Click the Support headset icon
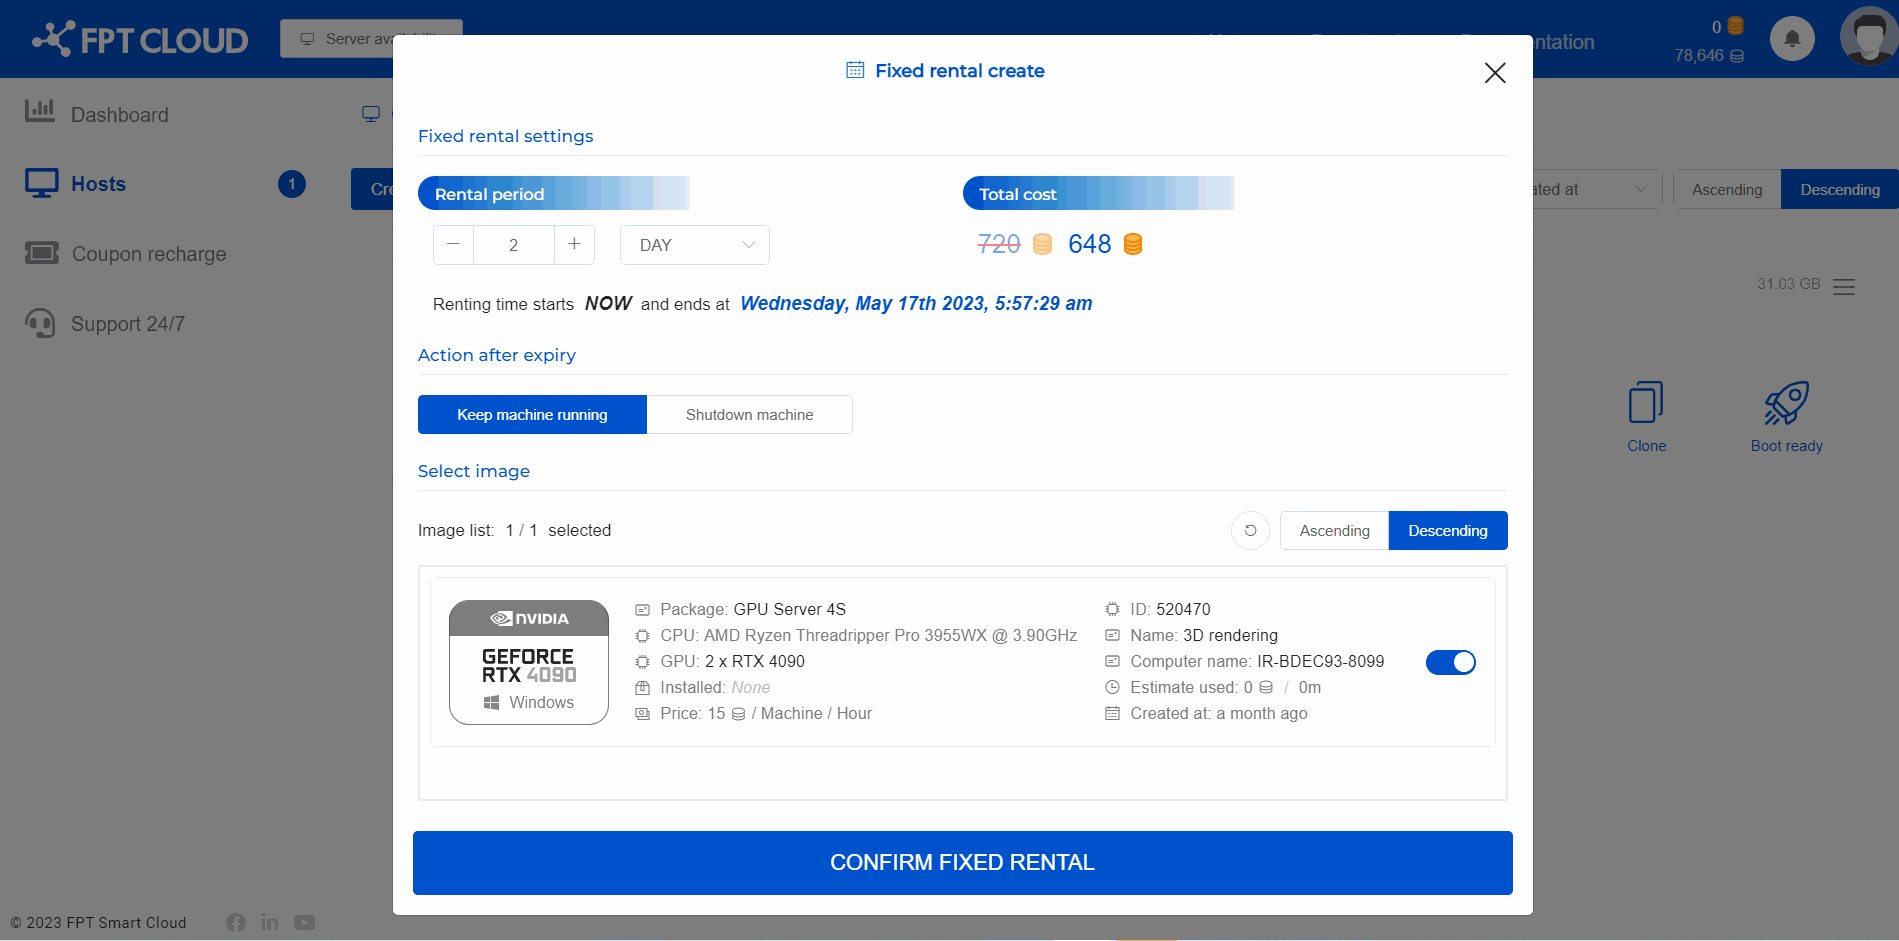The image size is (1899, 941). pyautogui.click(x=40, y=323)
